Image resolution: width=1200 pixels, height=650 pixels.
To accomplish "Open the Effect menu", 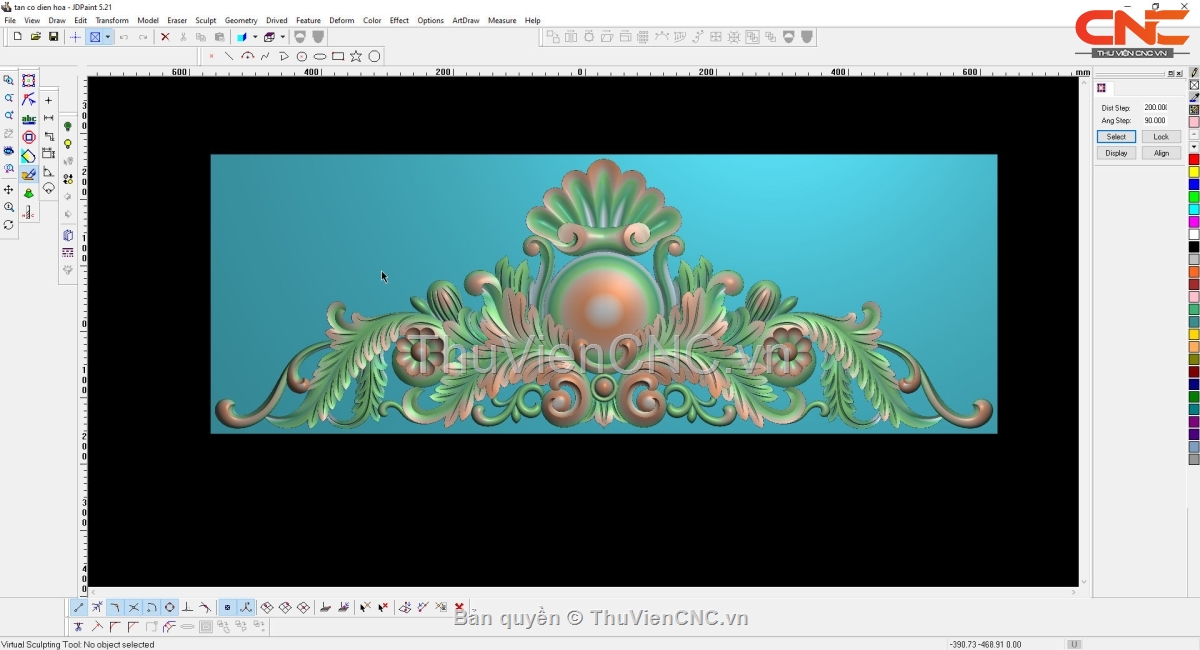I will coord(399,20).
